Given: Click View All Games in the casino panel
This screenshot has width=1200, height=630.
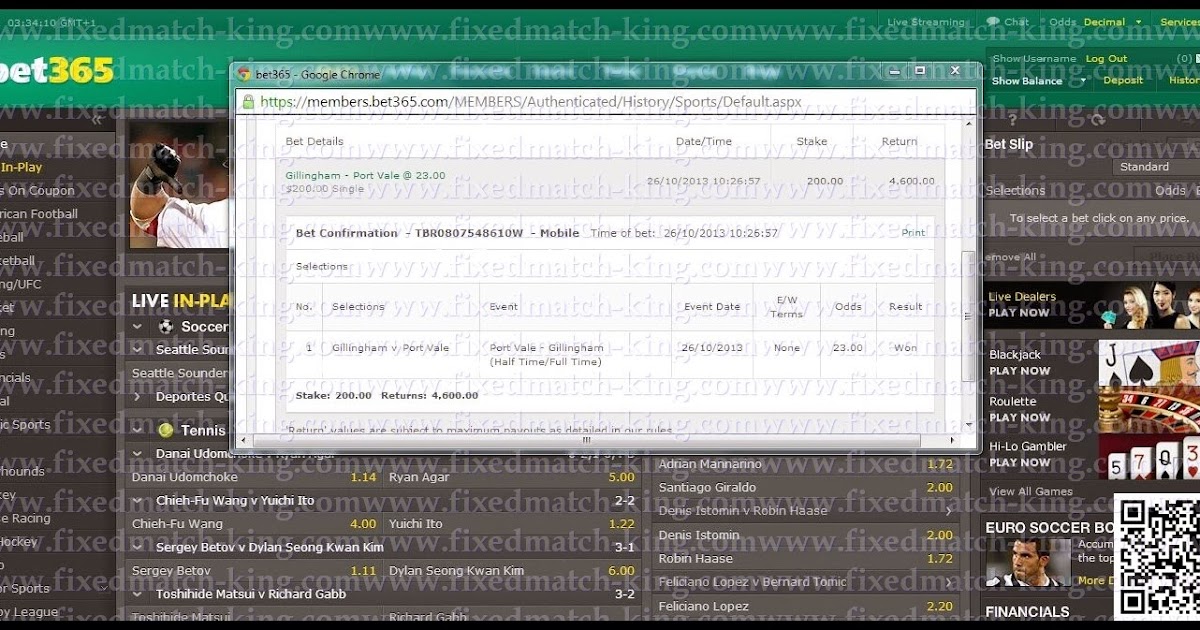Looking at the screenshot, I should [1031, 492].
